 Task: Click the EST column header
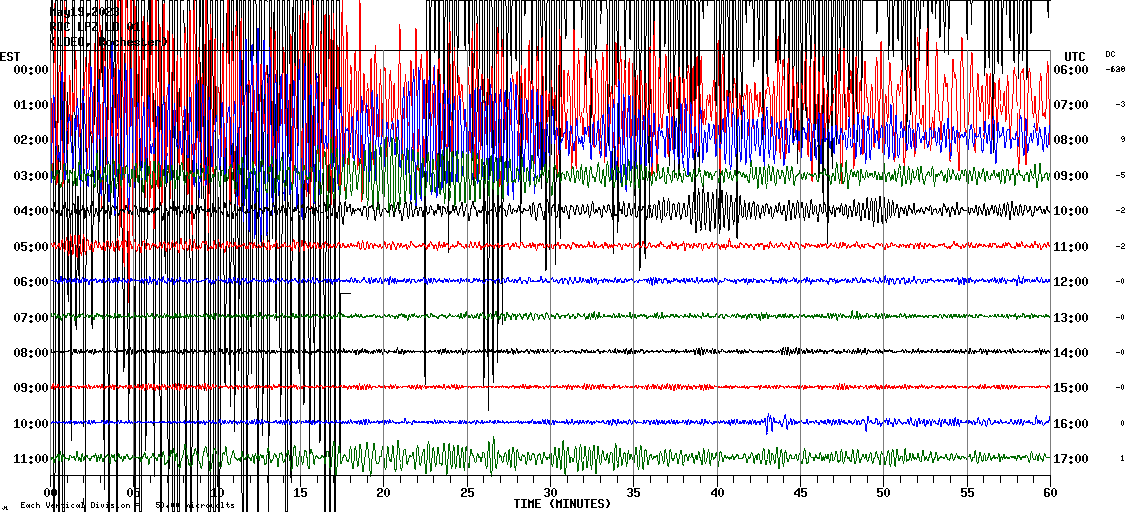tap(10, 56)
